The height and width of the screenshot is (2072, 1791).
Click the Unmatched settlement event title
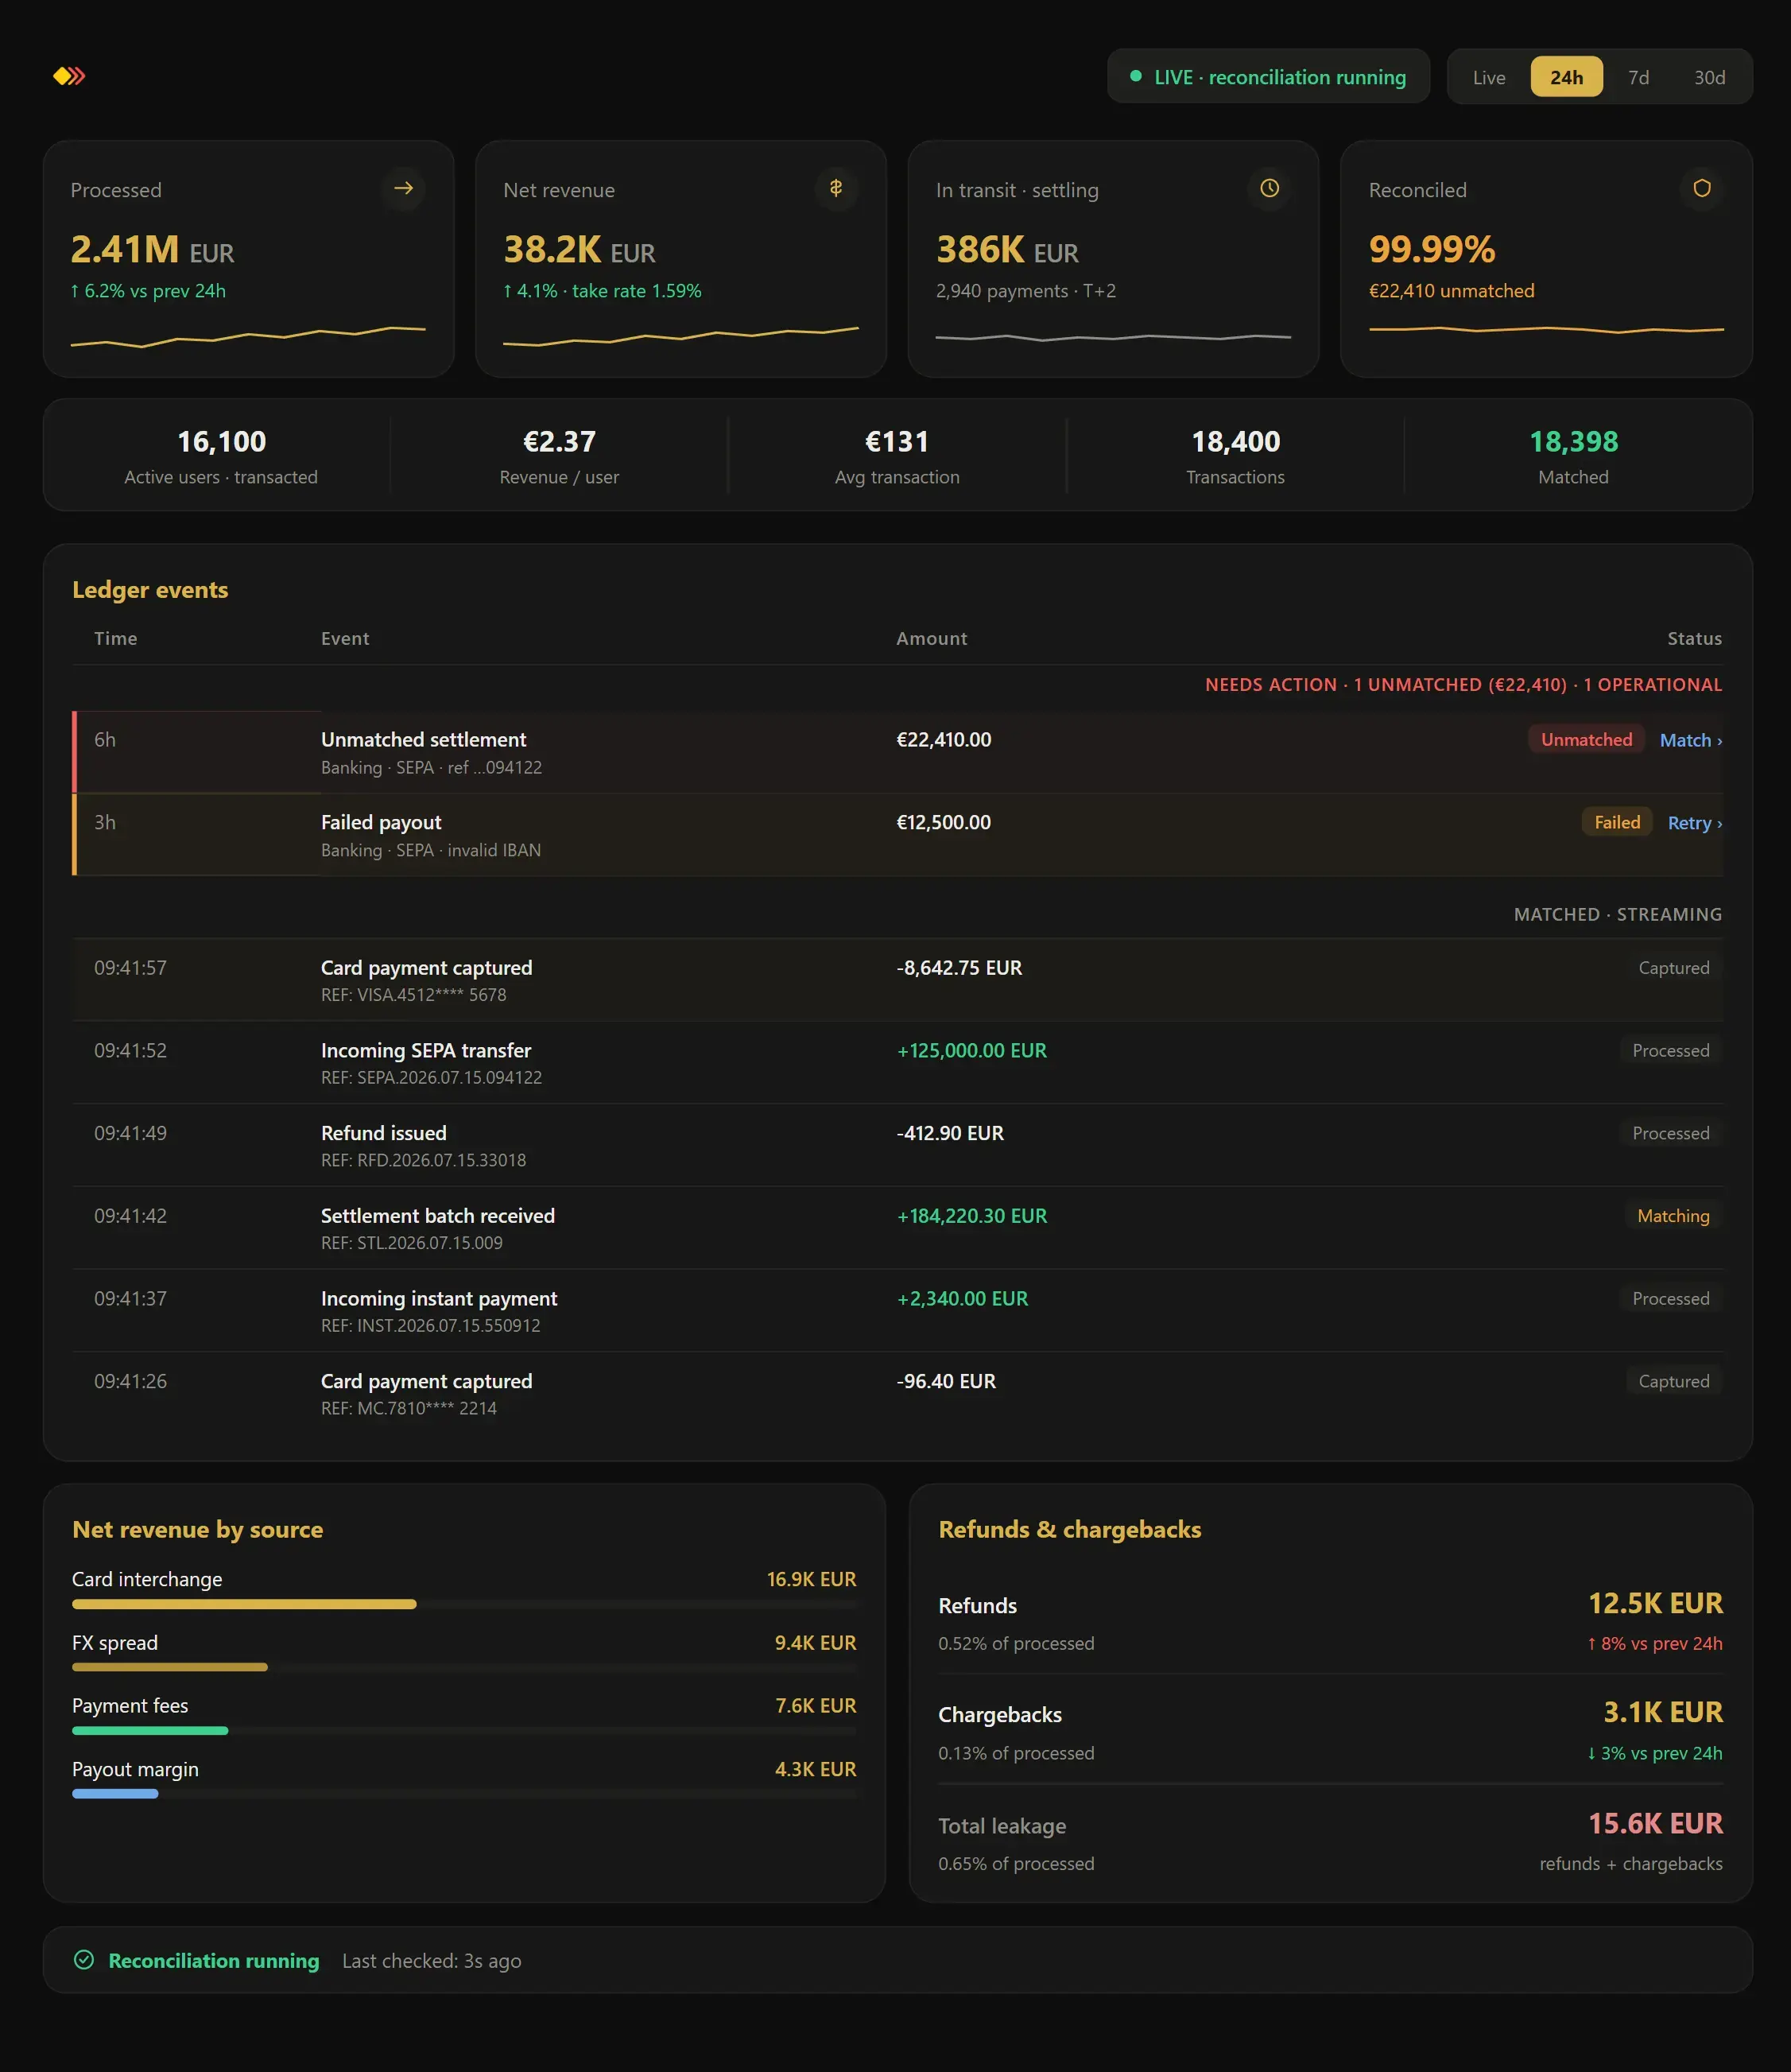423,739
